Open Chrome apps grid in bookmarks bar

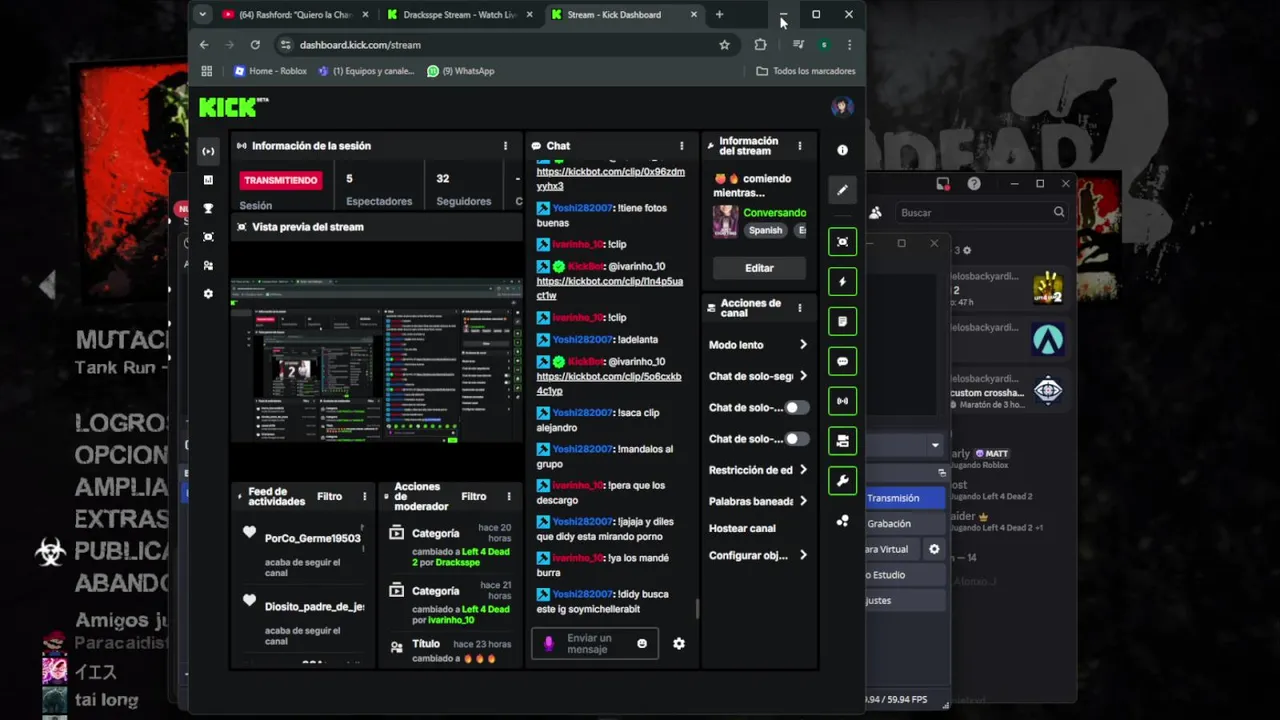click(x=207, y=71)
